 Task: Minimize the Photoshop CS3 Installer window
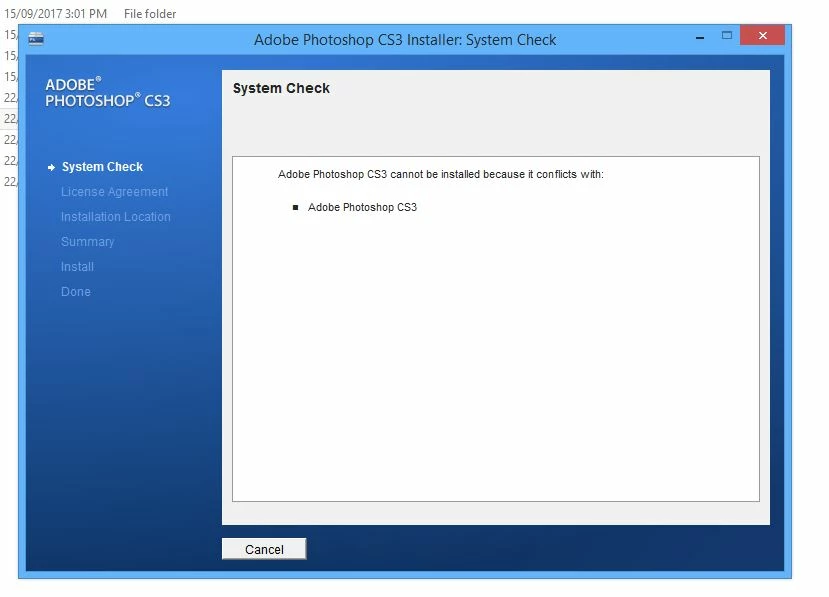[x=699, y=37]
